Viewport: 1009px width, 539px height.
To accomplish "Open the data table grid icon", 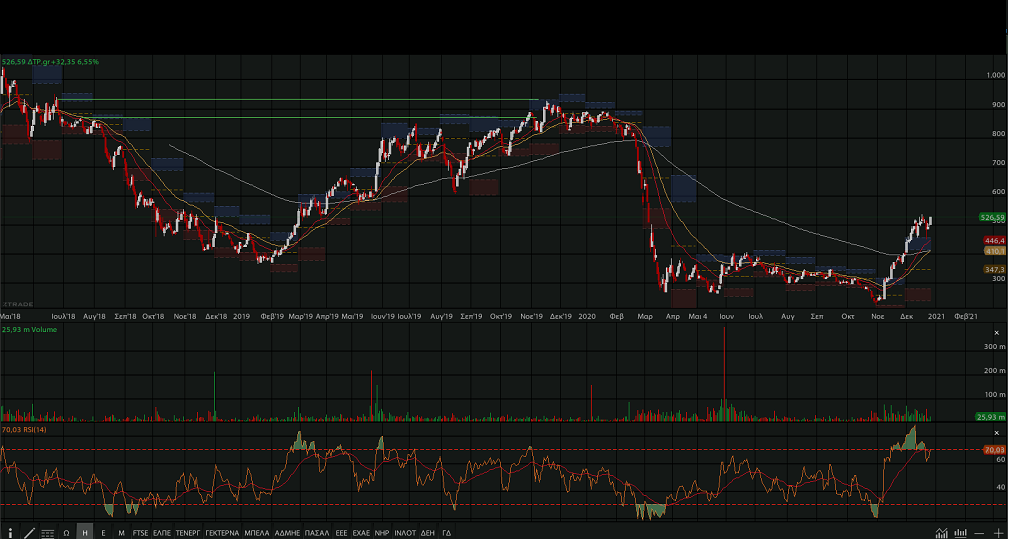I will coord(47,533).
